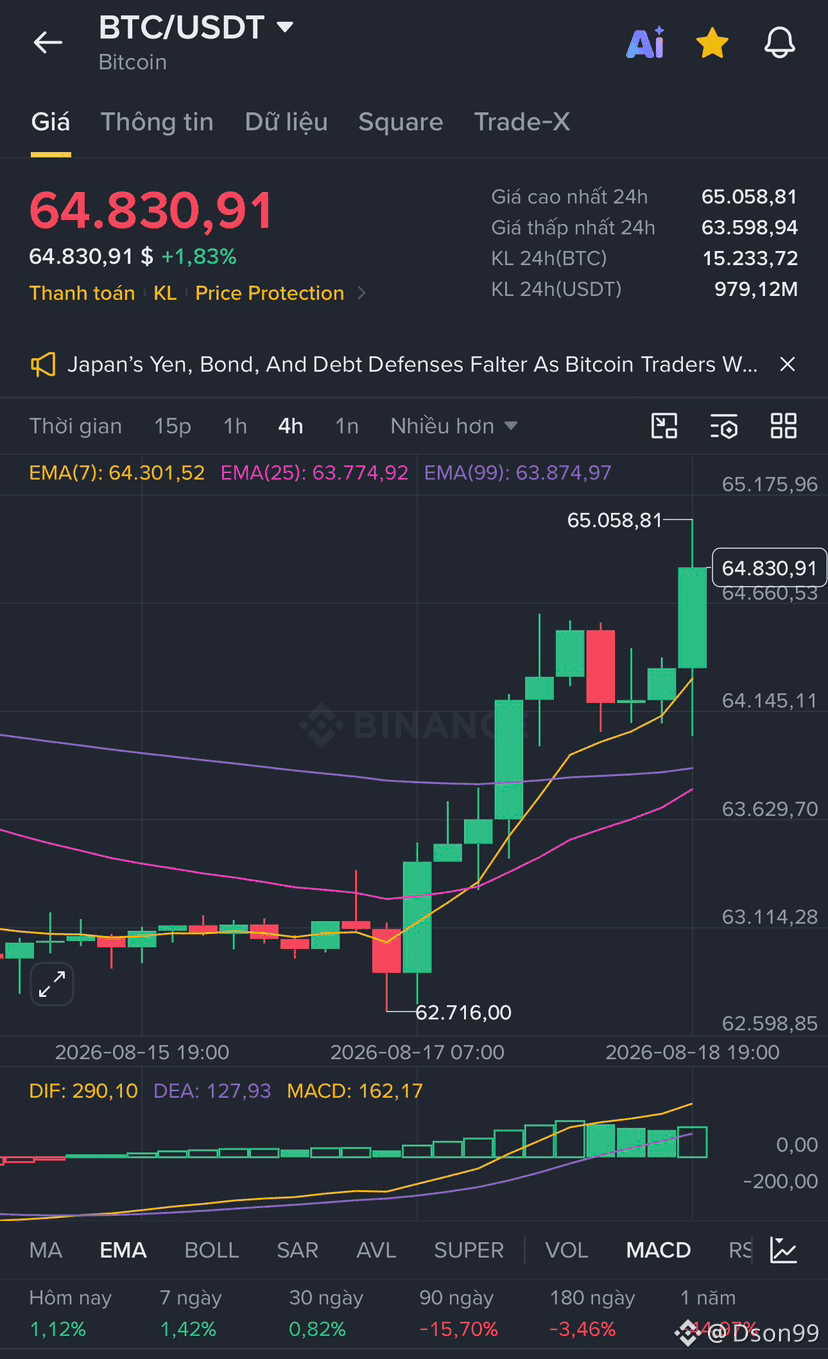Image resolution: width=828 pixels, height=1359 pixels.
Task: Tap the KL 24h(USDT) value 979,12M
Action: [x=755, y=289]
